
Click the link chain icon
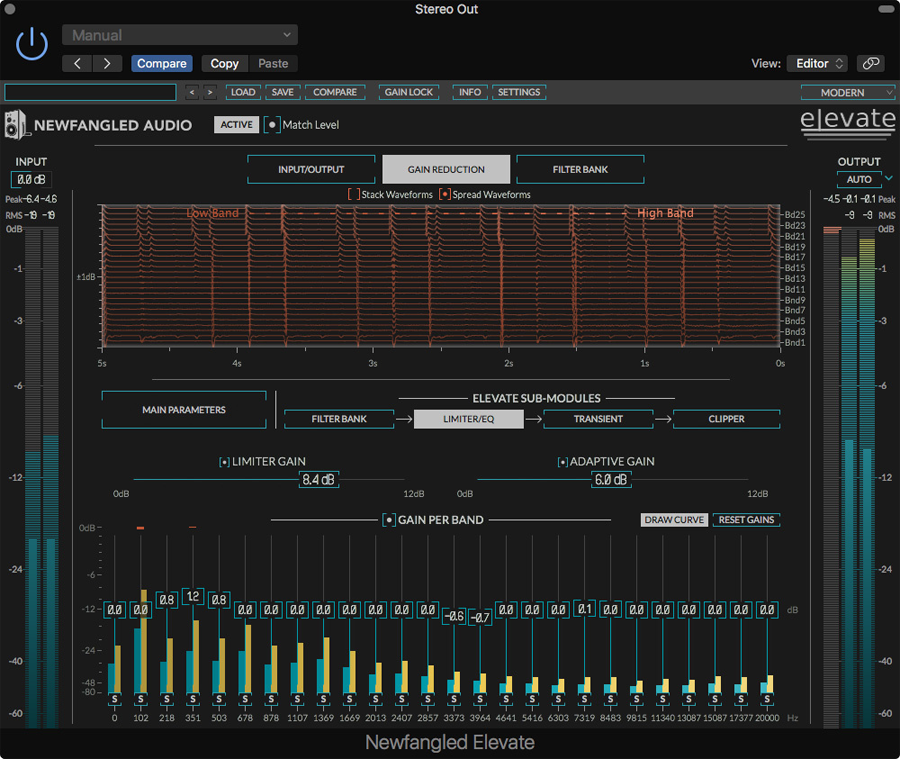[x=871, y=63]
